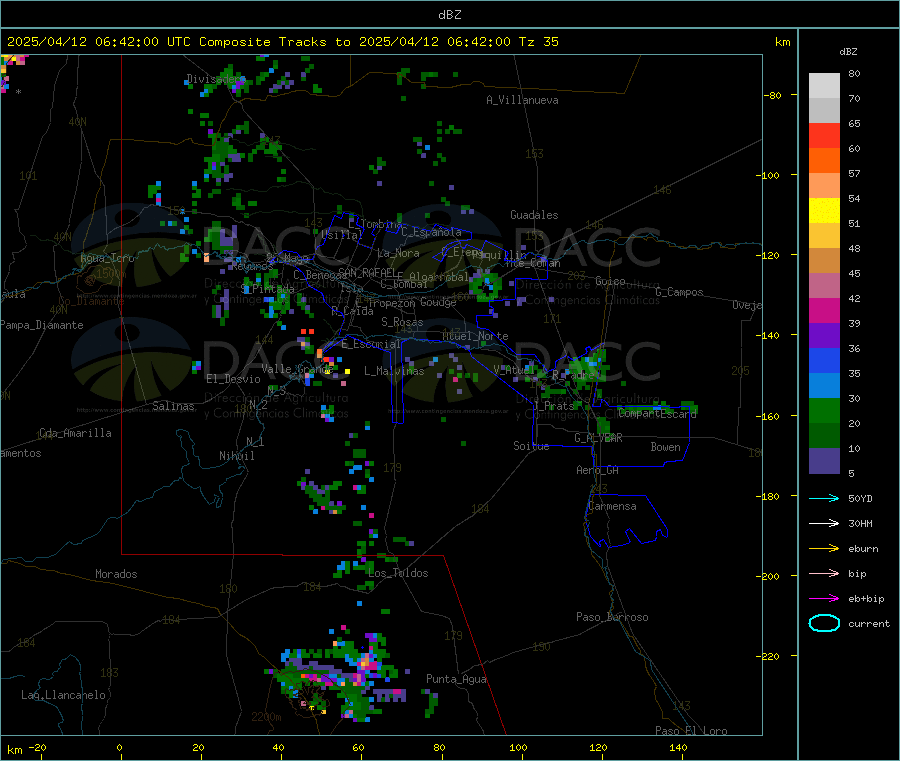900x761 pixels.
Task: Click the 'L_Malvinas' map label
Action: pyautogui.click(x=394, y=371)
